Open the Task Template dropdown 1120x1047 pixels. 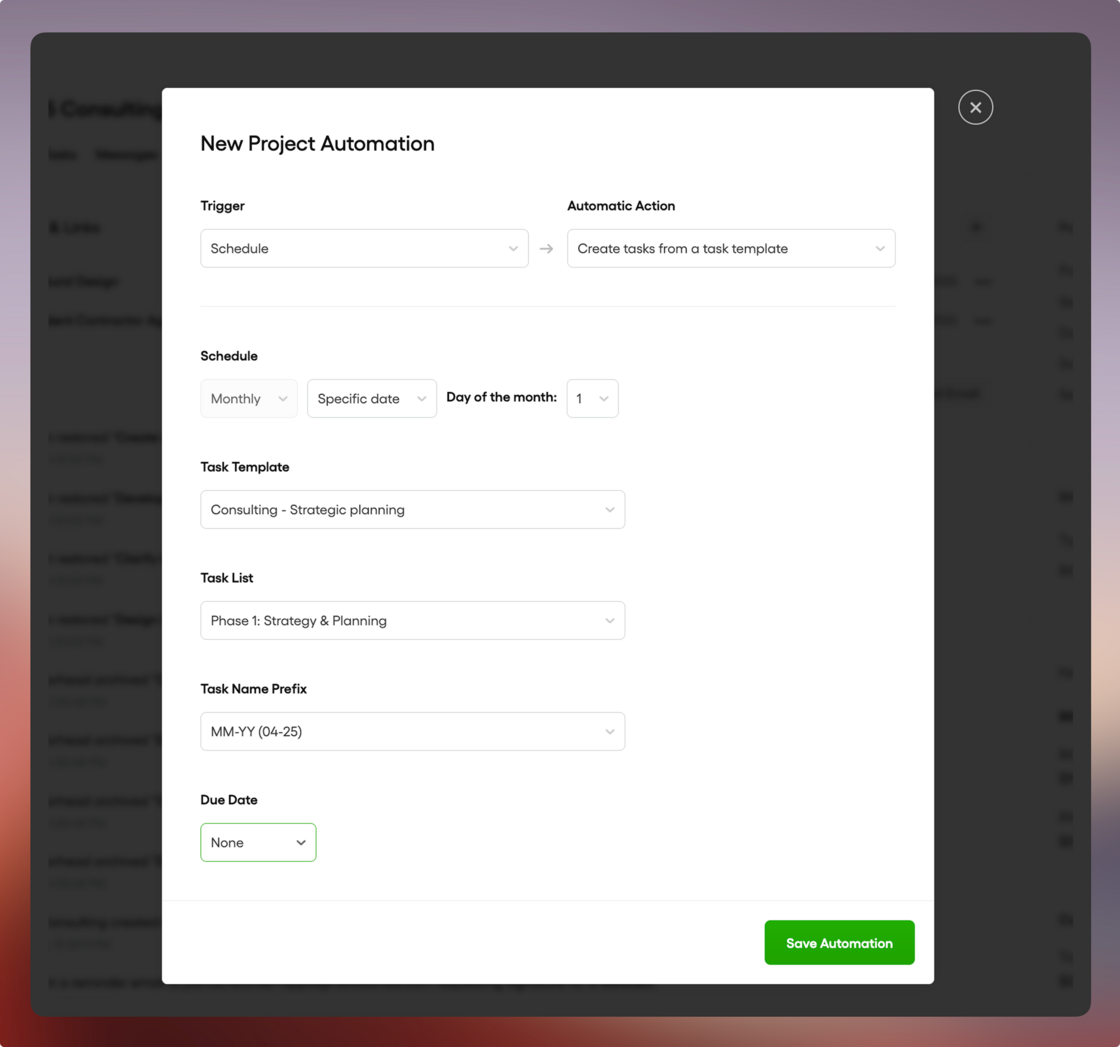click(x=412, y=509)
